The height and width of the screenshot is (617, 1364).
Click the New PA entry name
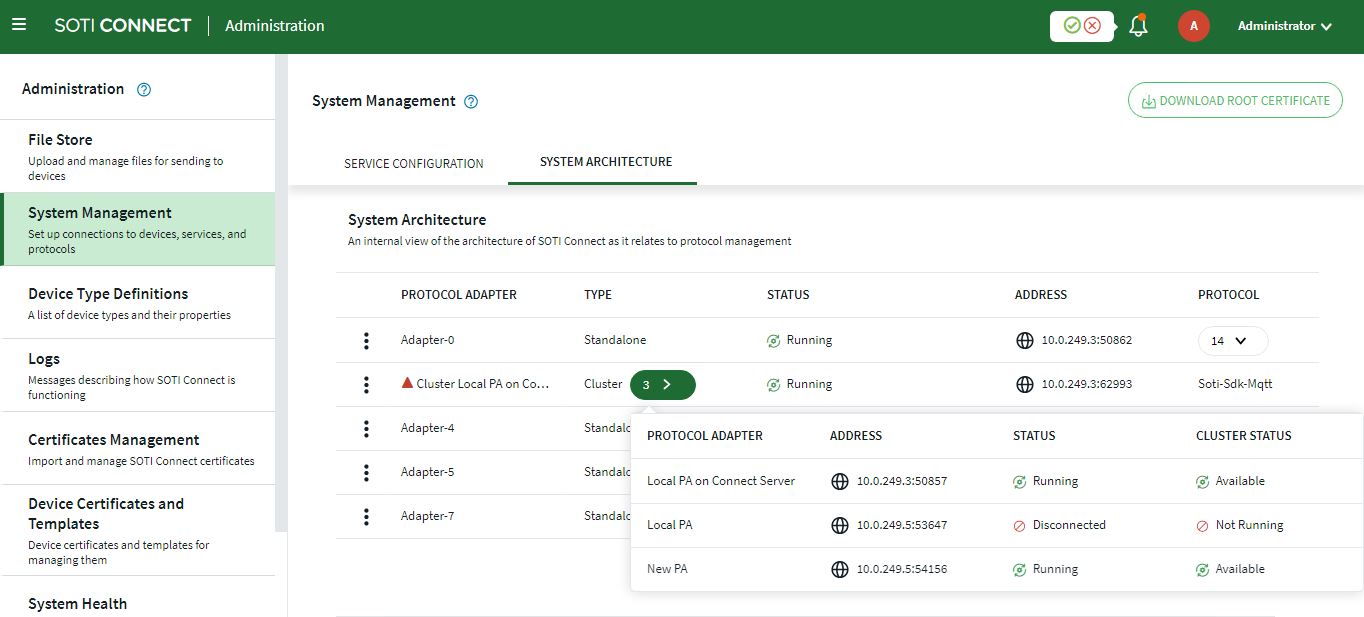[x=667, y=569]
